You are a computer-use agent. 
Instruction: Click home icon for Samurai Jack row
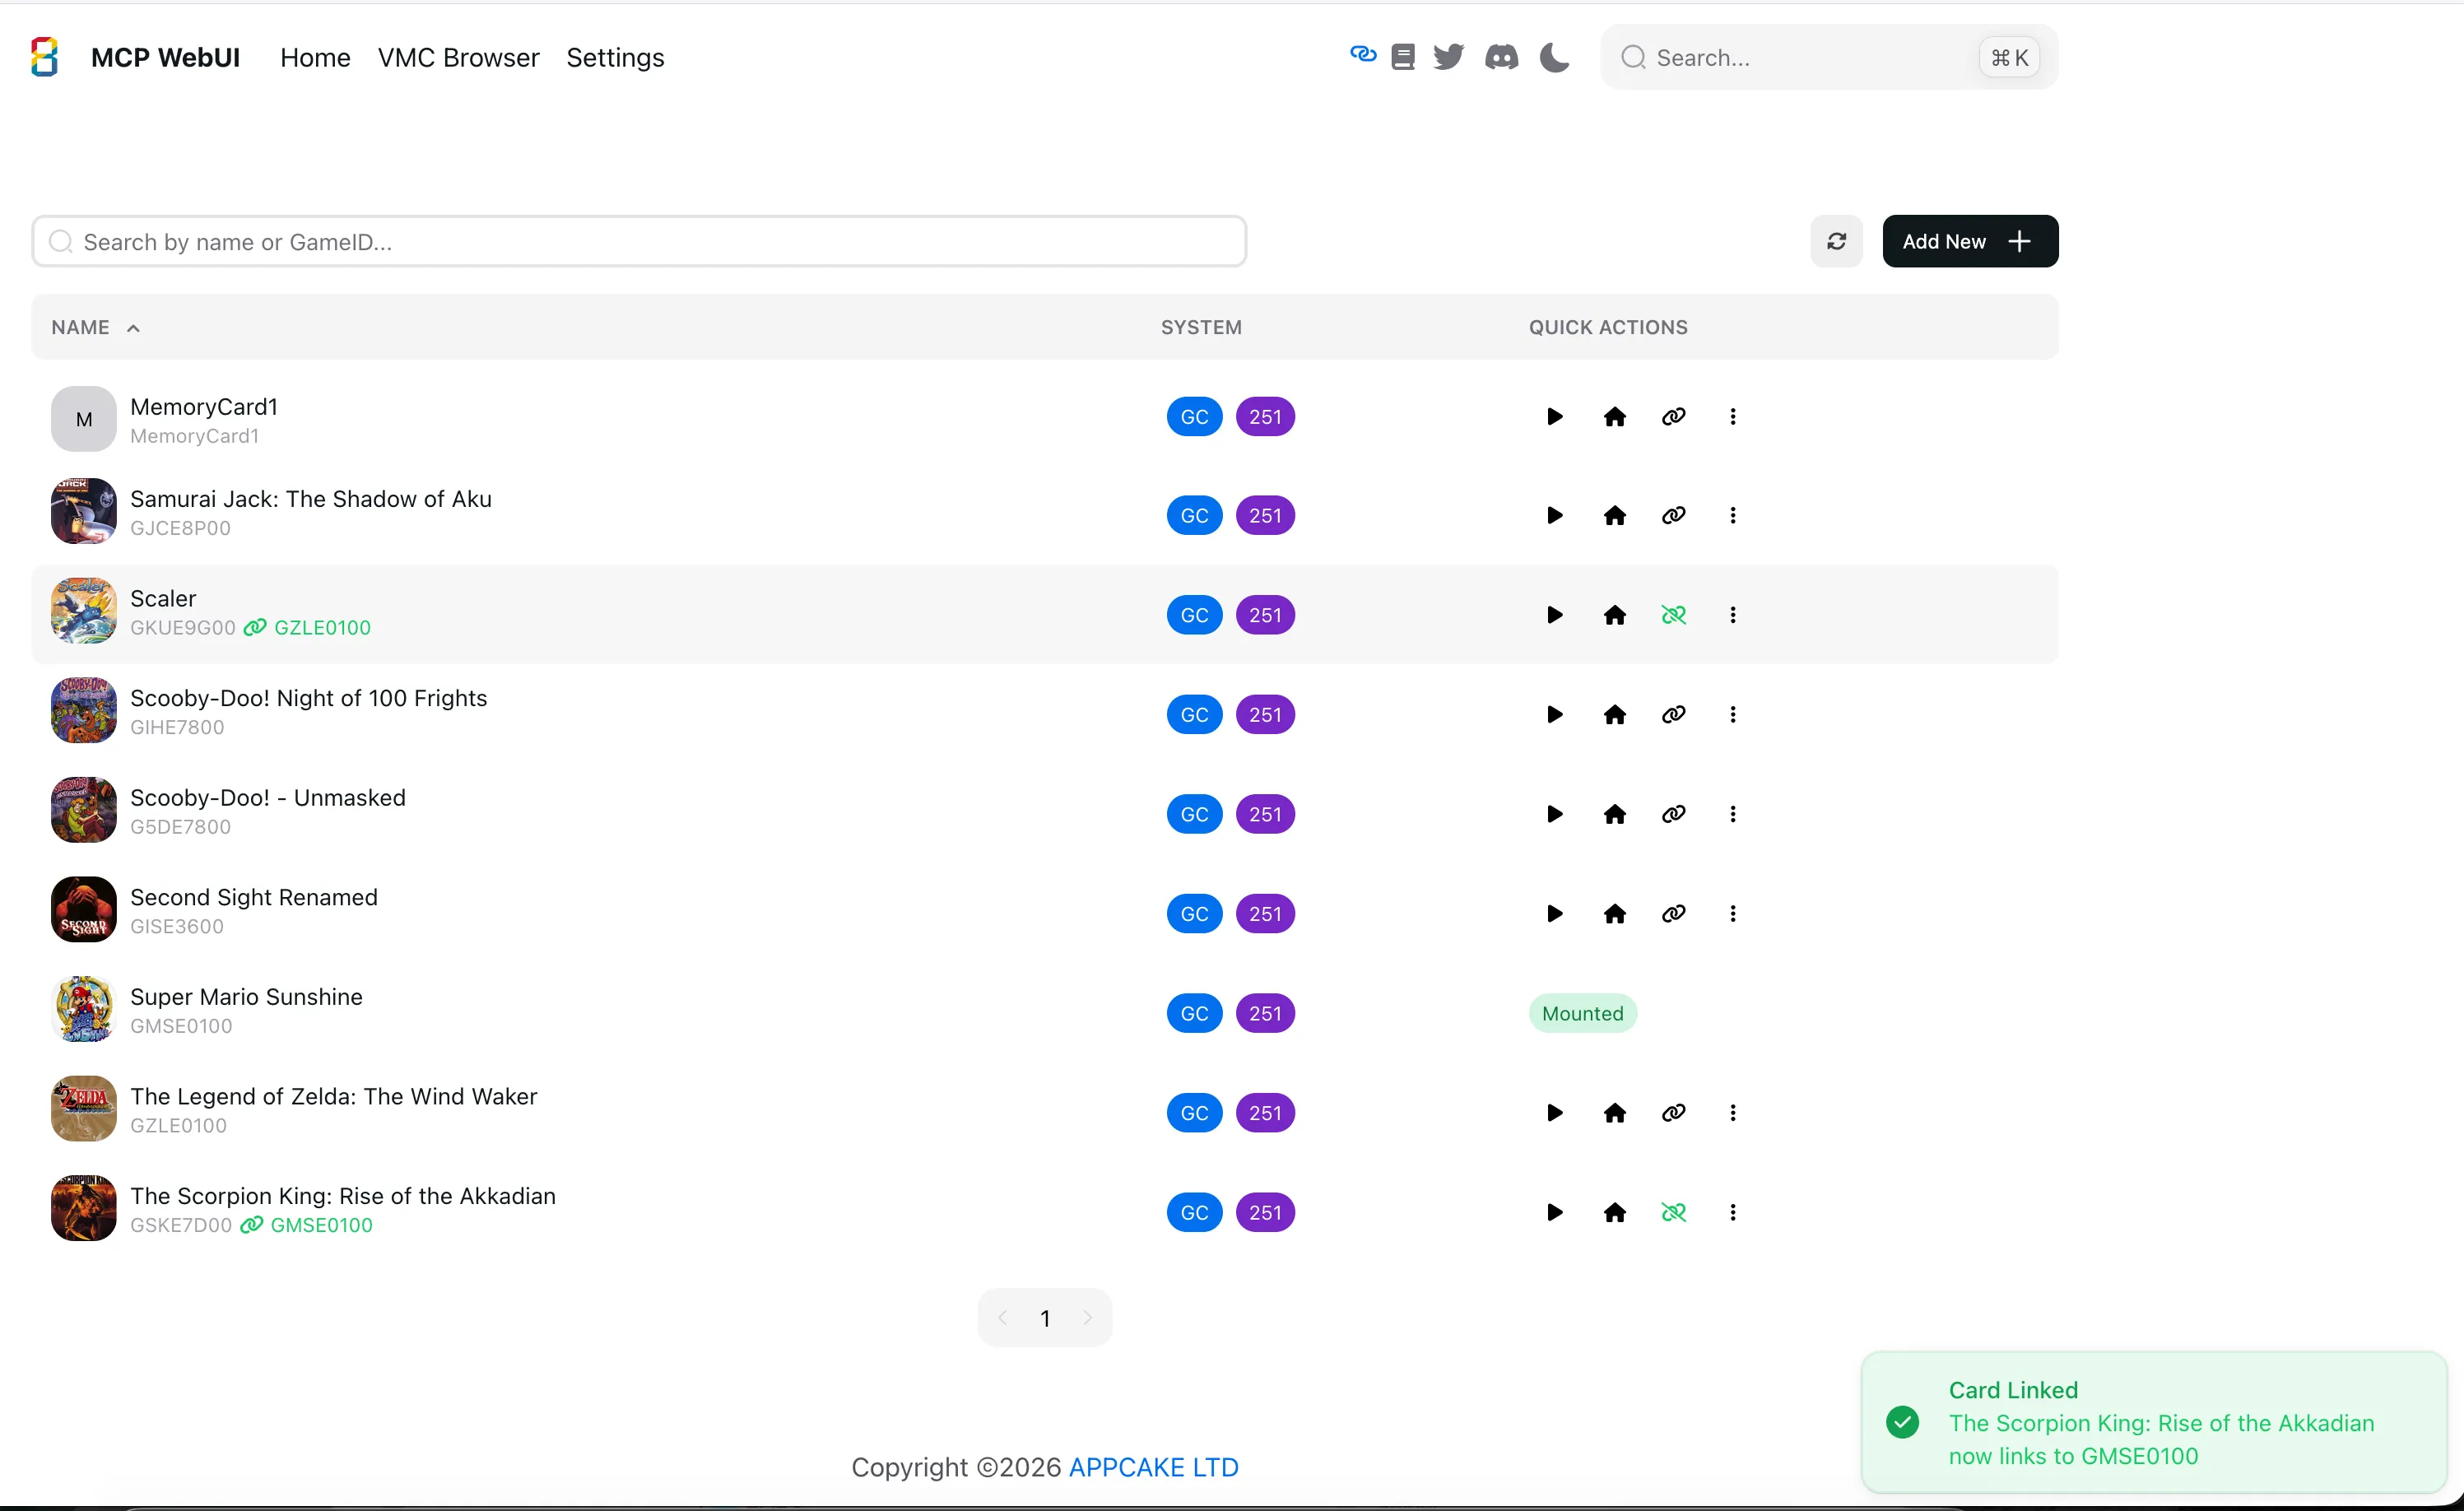tap(1614, 515)
